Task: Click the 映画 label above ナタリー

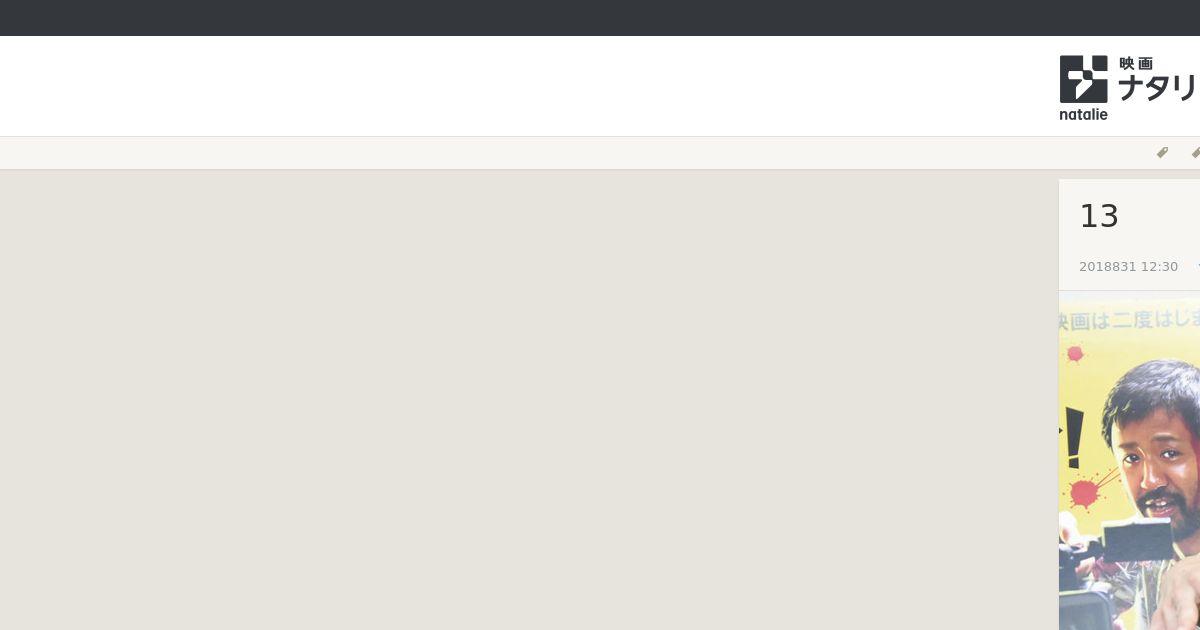Action: tap(1136, 63)
